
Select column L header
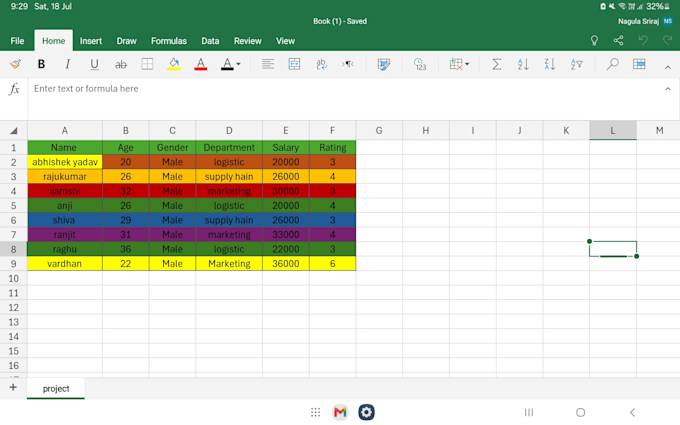click(x=613, y=131)
